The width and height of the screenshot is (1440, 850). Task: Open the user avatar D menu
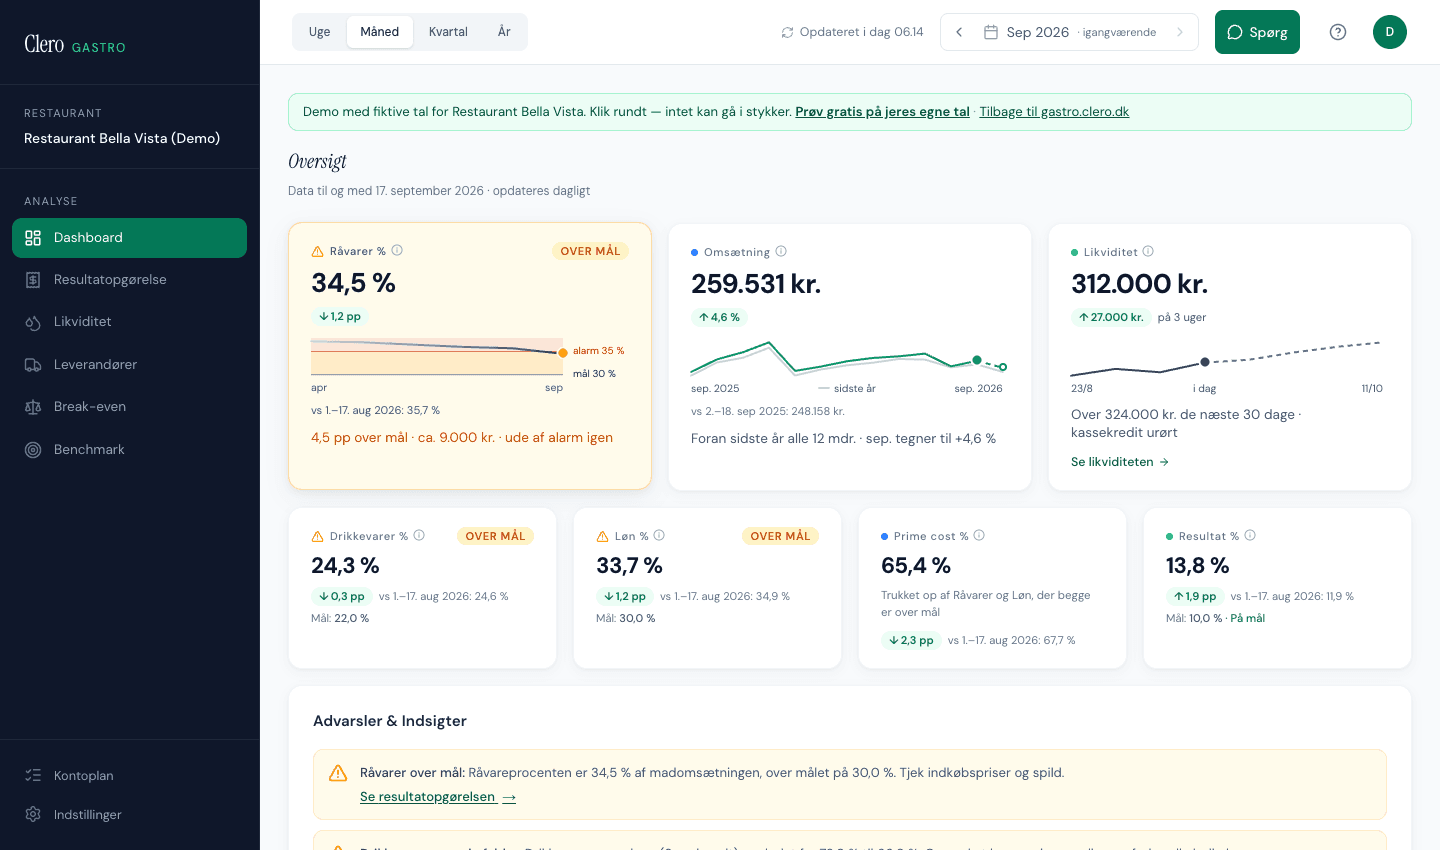1390,32
